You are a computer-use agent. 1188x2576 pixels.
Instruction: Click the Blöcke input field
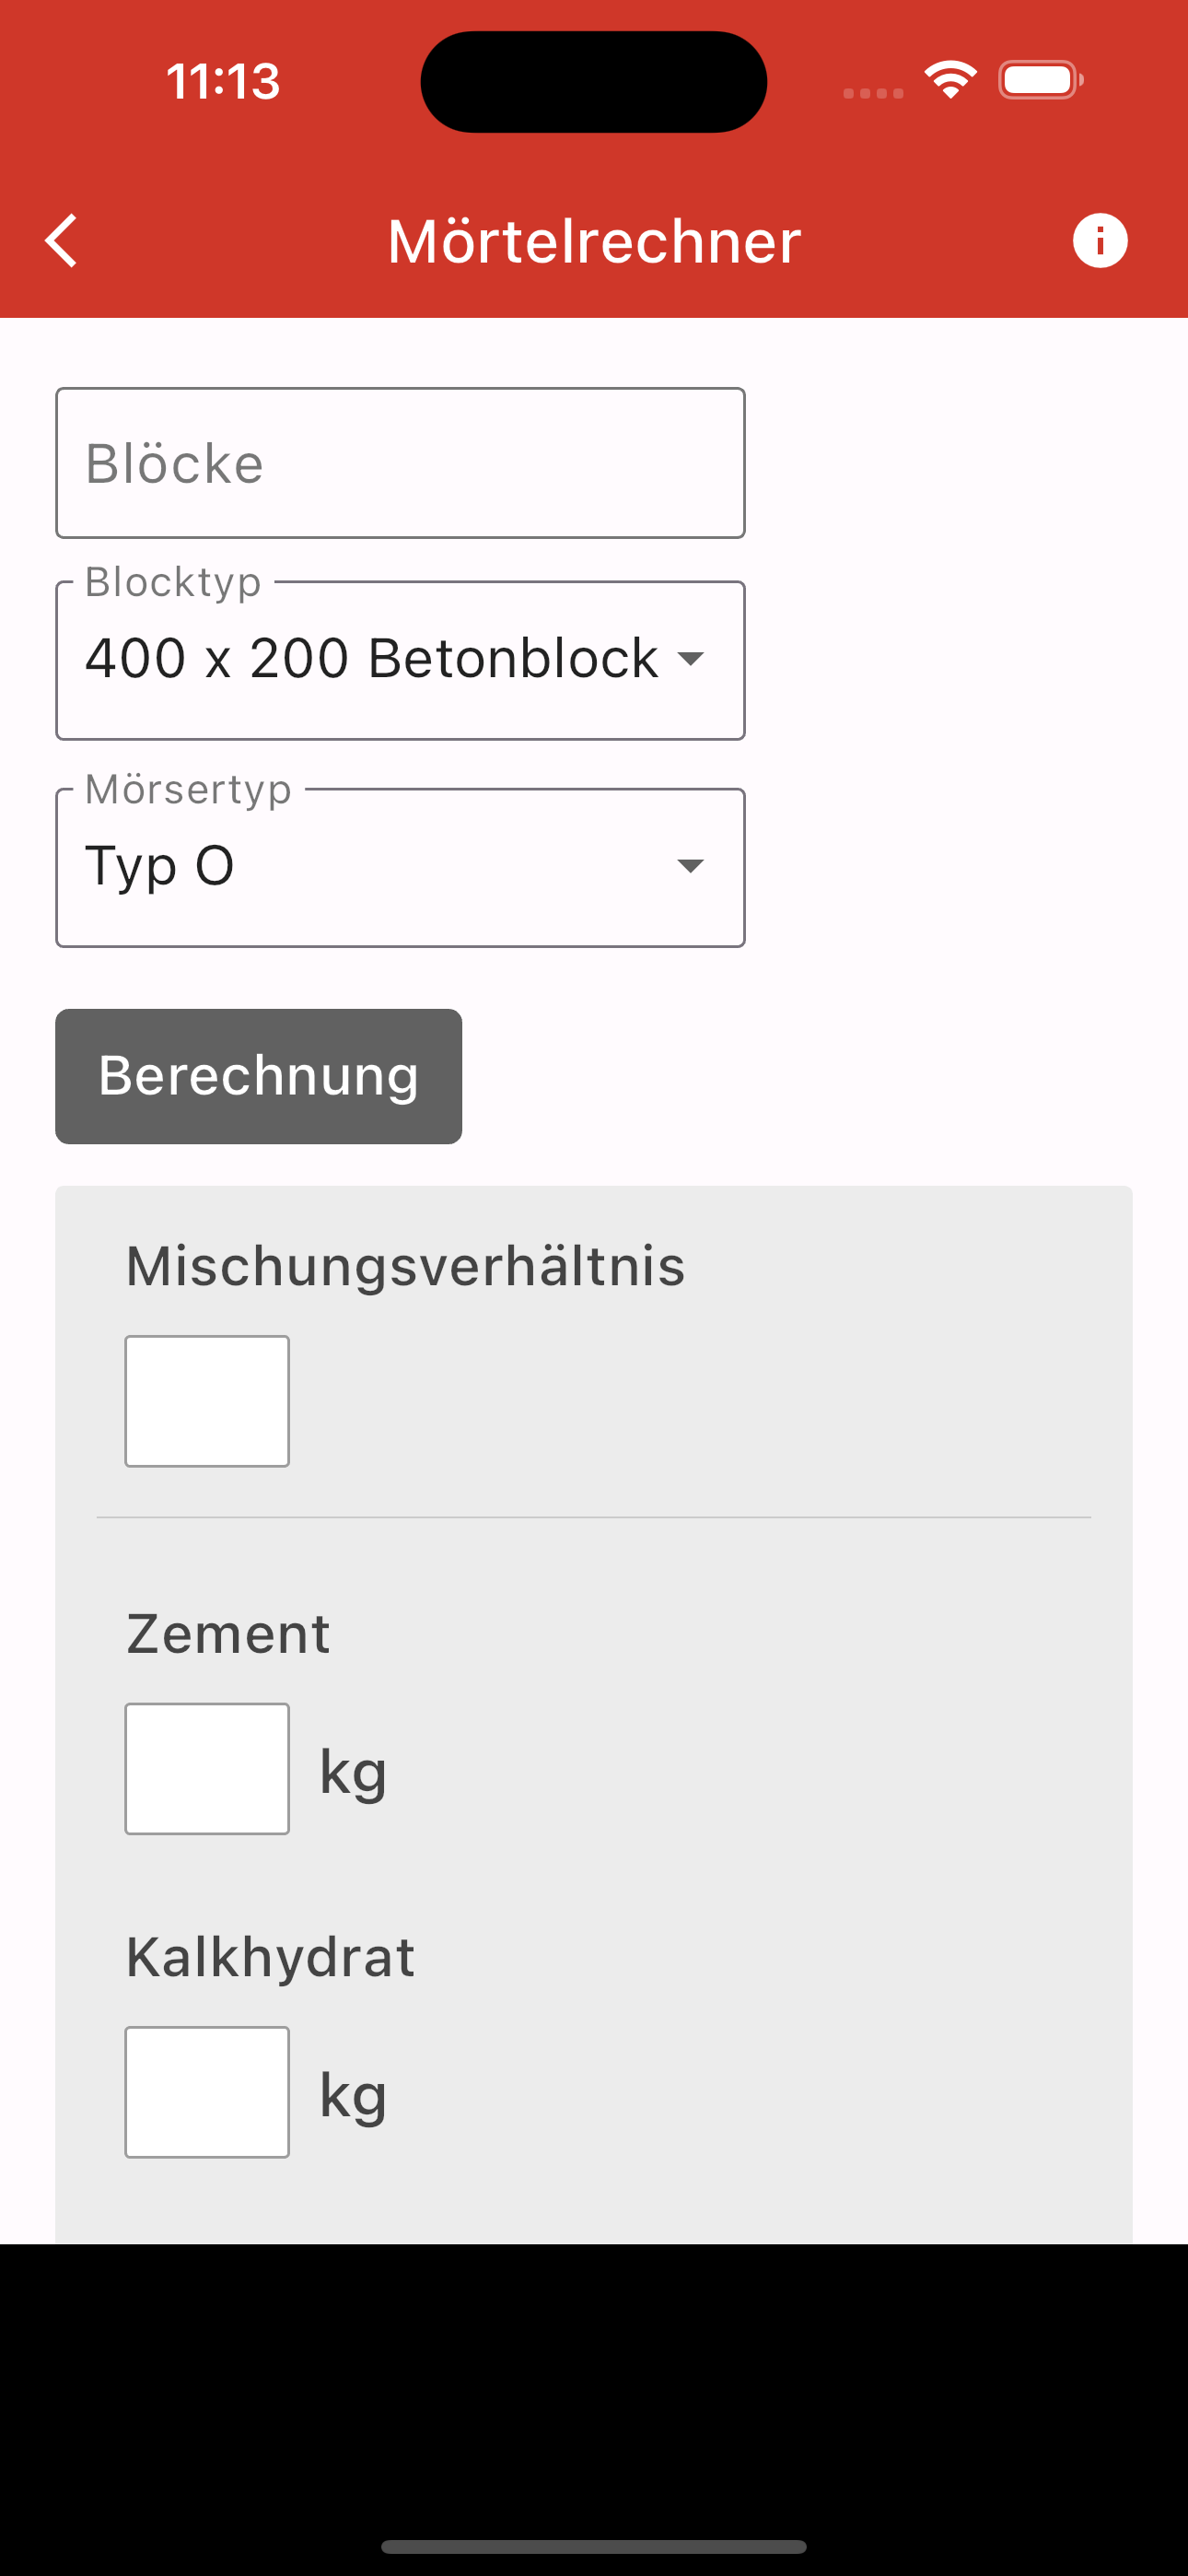[400, 463]
